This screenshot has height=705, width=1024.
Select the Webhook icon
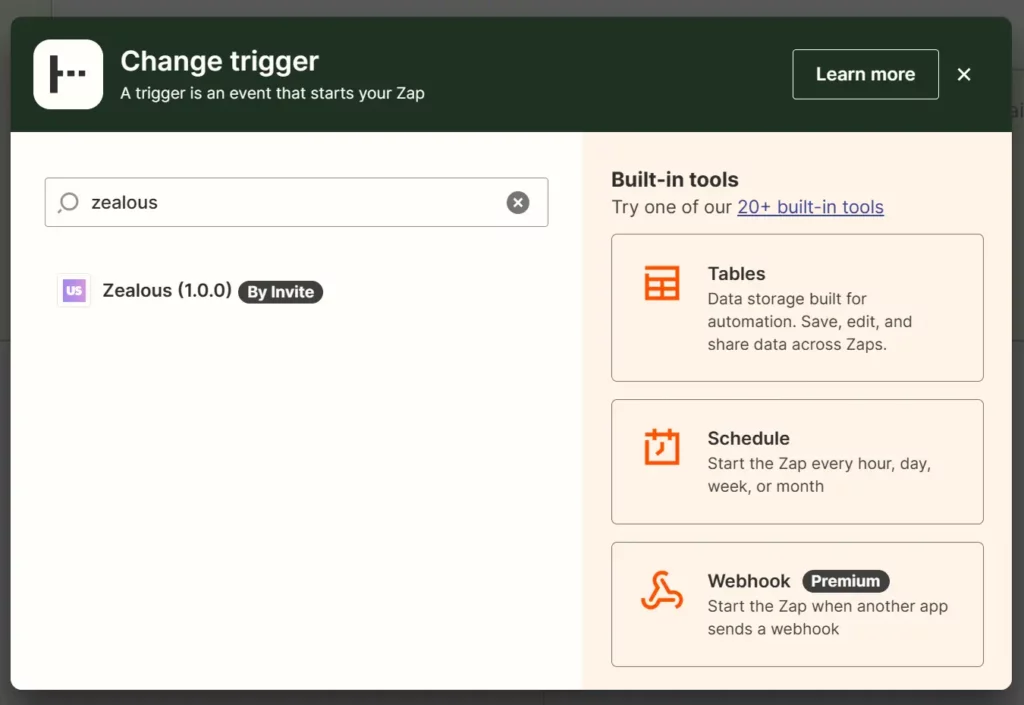point(662,591)
